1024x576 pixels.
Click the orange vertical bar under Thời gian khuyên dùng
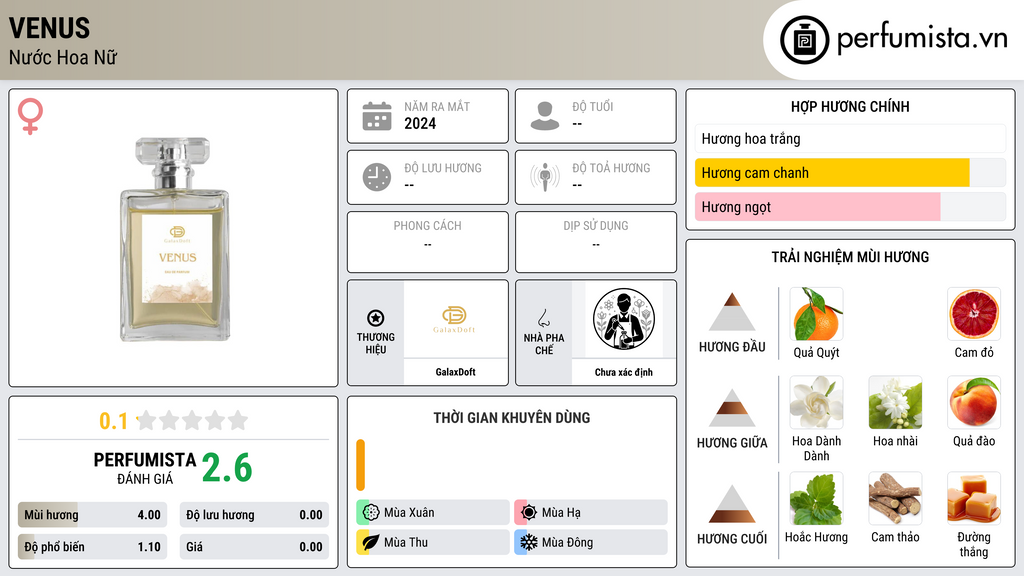360,465
